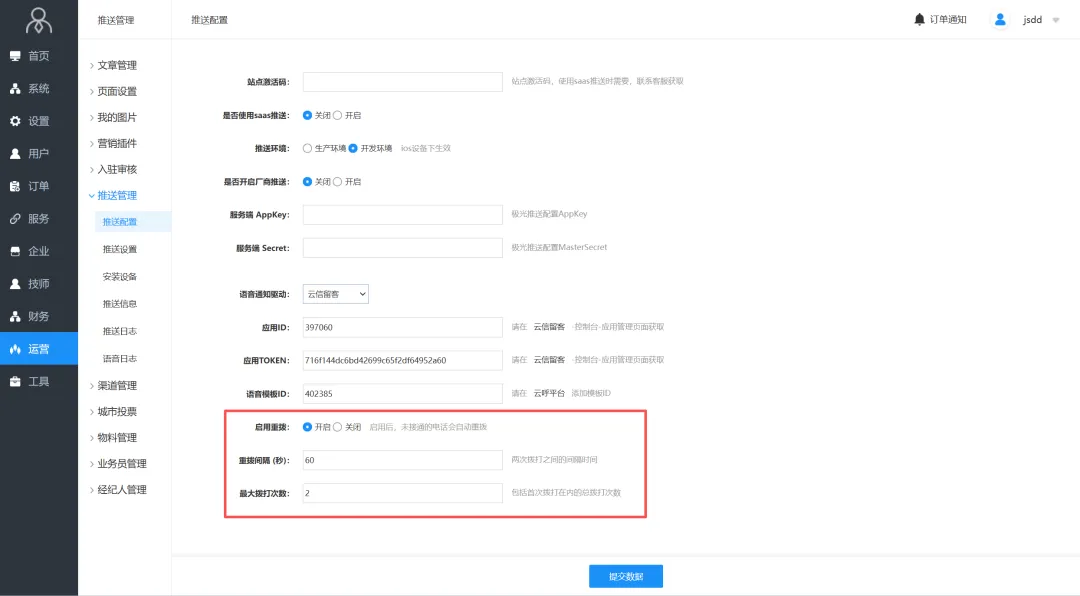Go to 安装设备 submenu item

(x=120, y=276)
